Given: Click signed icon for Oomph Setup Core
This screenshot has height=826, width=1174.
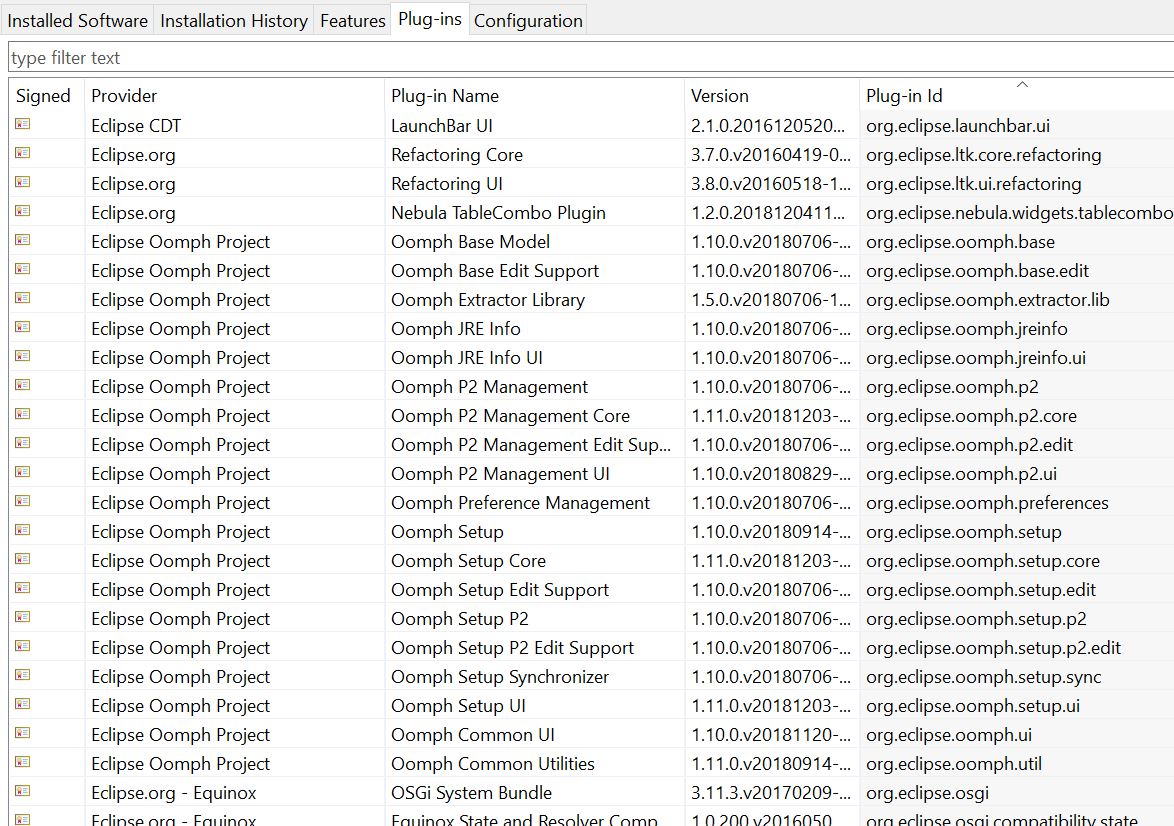Looking at the screenshot, I should click(22, 559).
